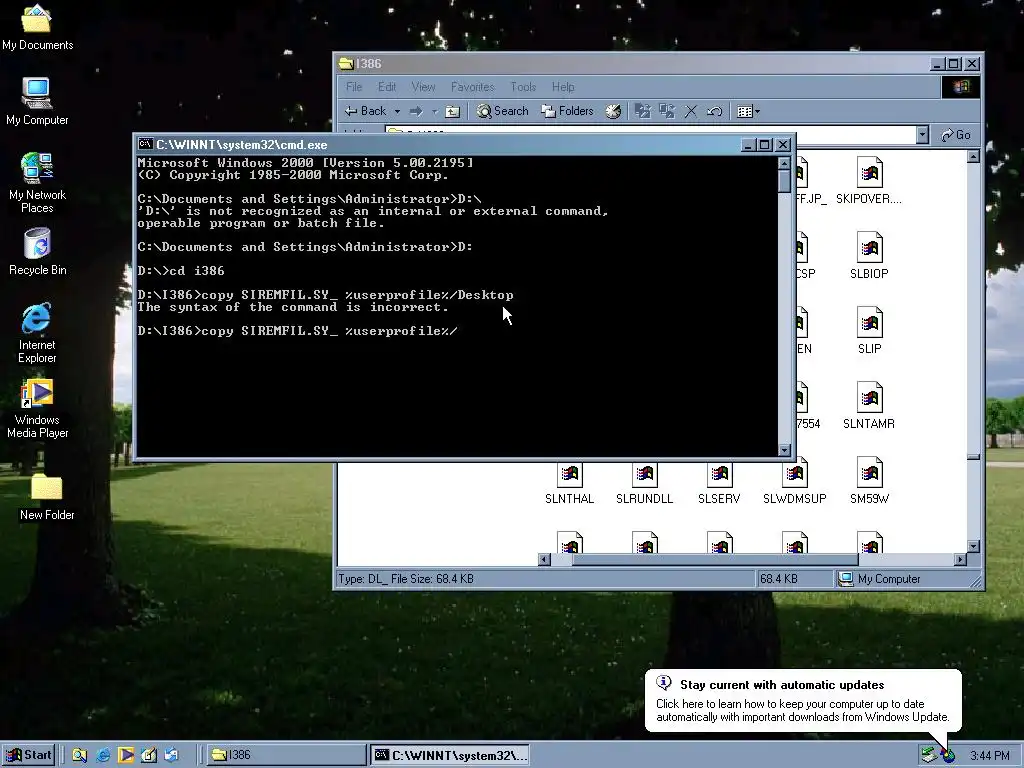This screenshot has height=768, width=1024.
Task: Click the Up folder icon in I386 toolbar
Action: pyautogui.click(x=453, y=112)
